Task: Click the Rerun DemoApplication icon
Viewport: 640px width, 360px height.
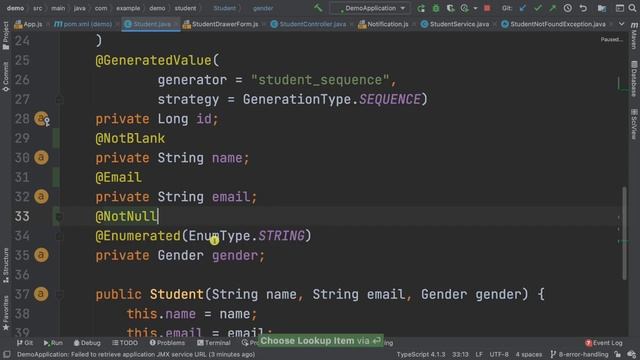Action: [421, 8]
